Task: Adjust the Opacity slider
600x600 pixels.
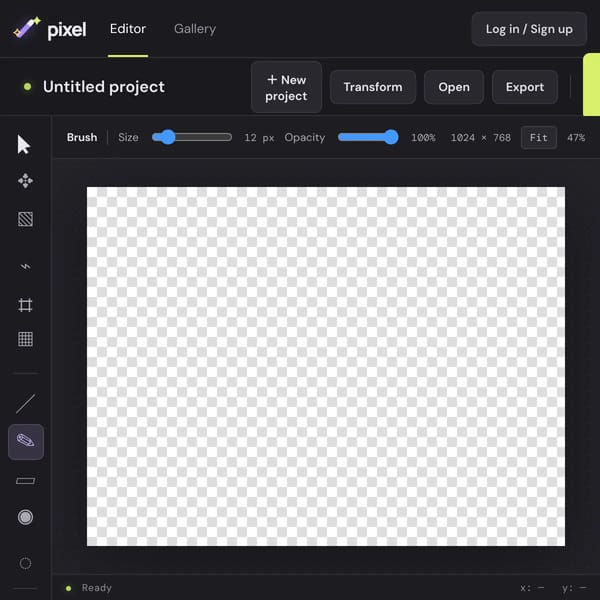Action: click(x=368, y=137)
